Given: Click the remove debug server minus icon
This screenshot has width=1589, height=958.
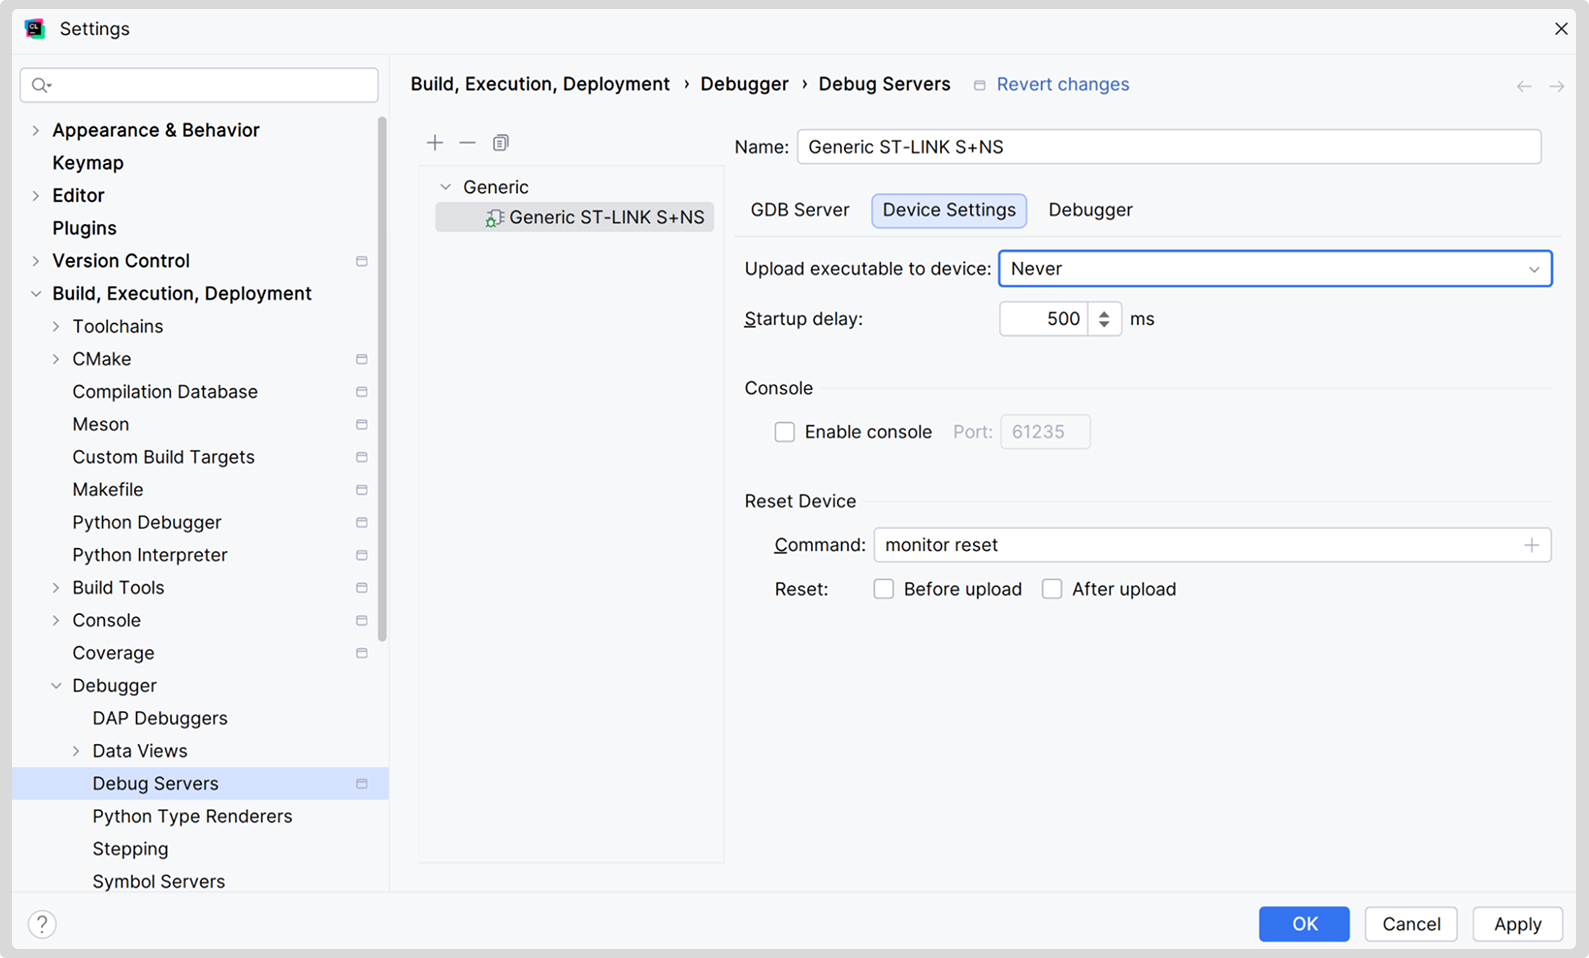Looking at the screenshot, I should 467,143.
